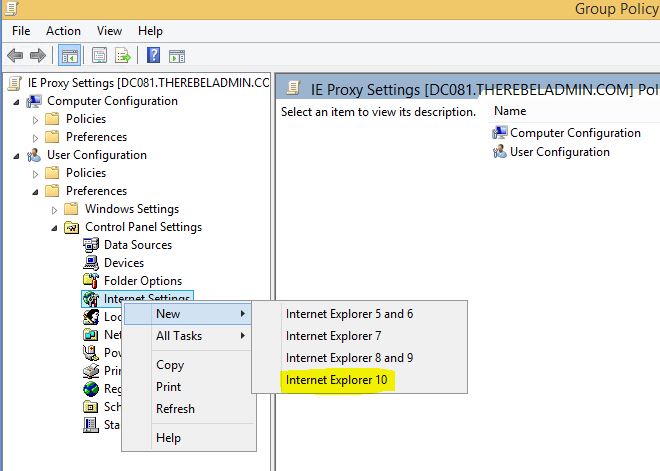Click the Regional Options globe icon
The height and width of the screenshot is (471, 660).
click(x=91, y=389)
